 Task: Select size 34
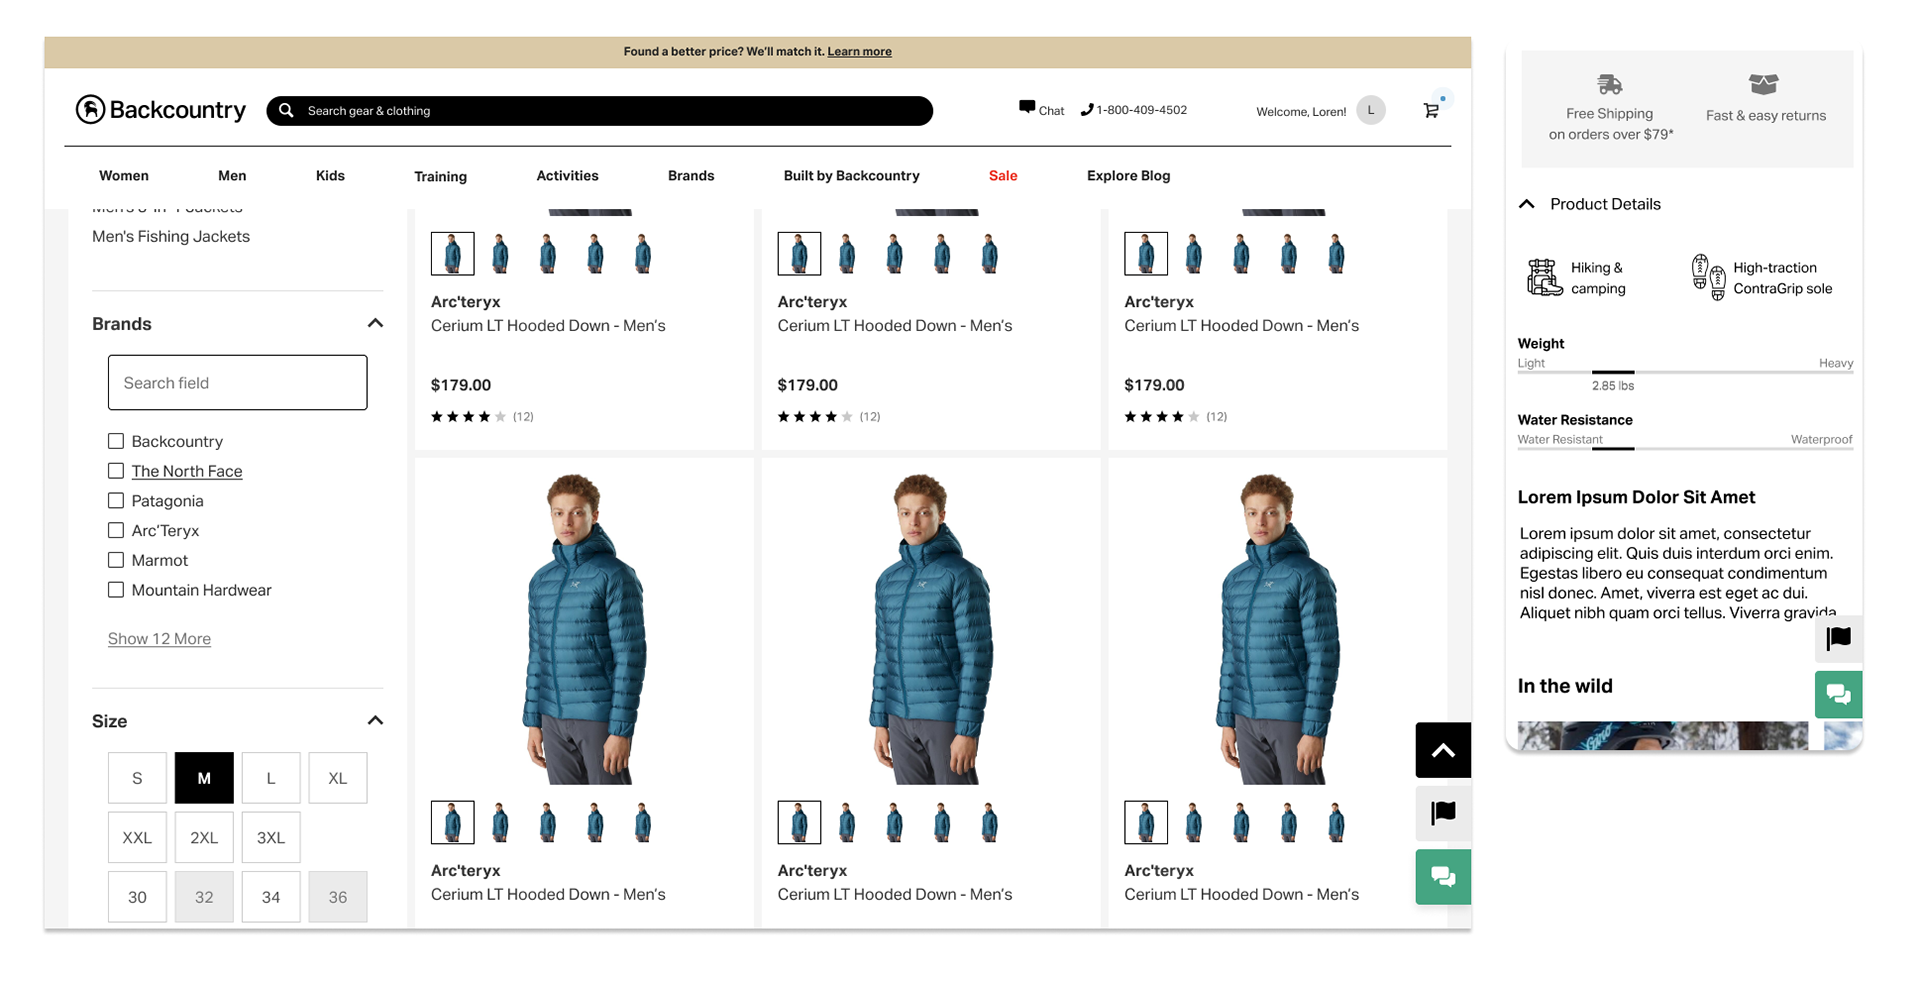pos(271,897)
